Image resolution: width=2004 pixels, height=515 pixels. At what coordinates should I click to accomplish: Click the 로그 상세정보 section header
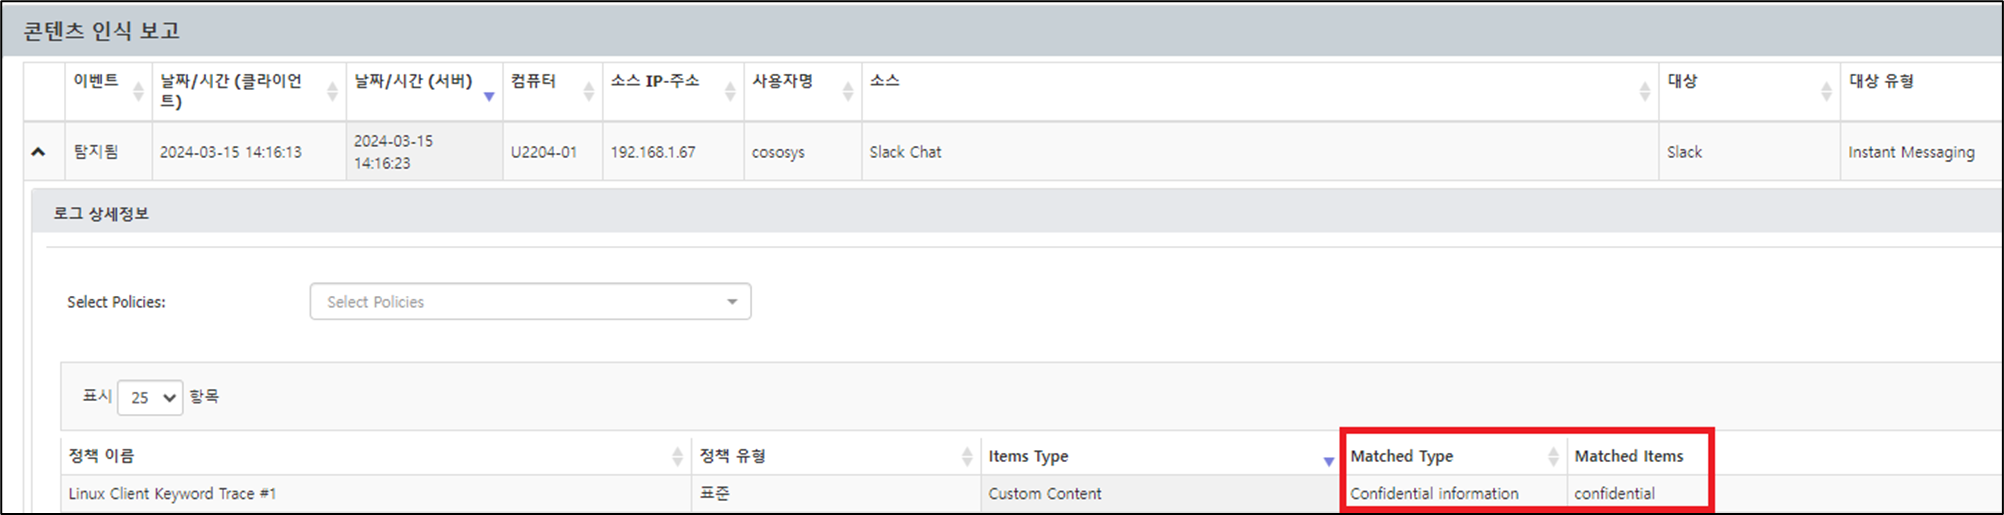101,213
